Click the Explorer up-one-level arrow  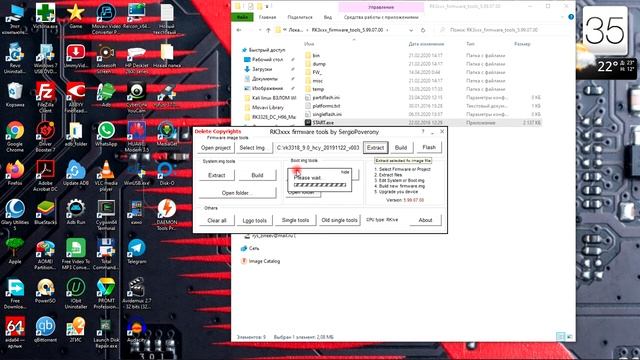(x=268, y=30)
